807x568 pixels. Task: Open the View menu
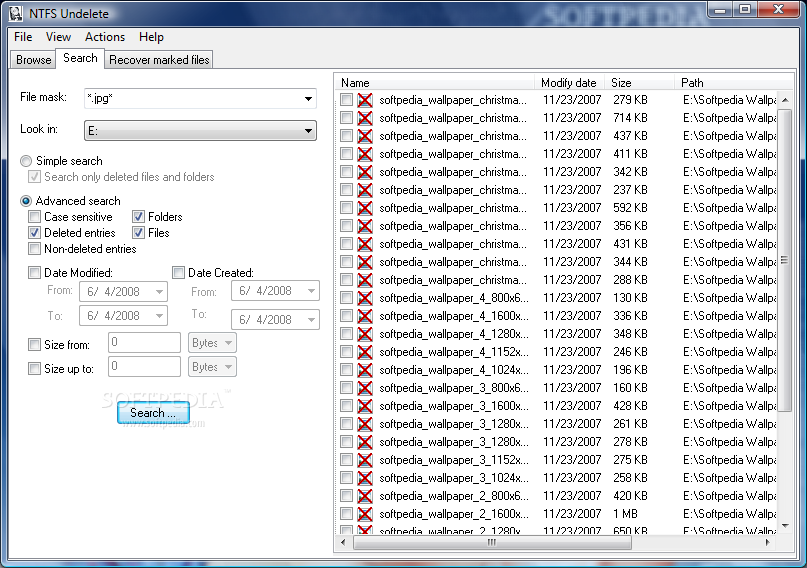click(58, 37)
